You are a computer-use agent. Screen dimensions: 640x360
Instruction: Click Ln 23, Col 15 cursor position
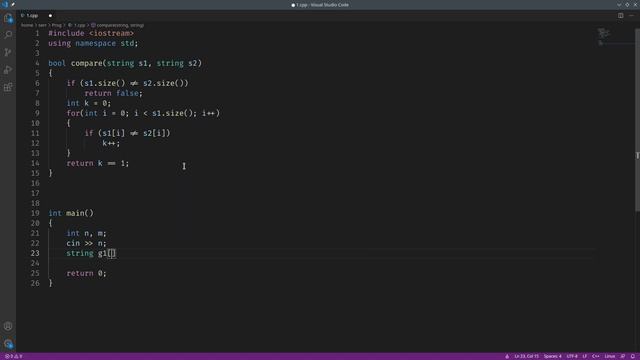tap(527, 356)
